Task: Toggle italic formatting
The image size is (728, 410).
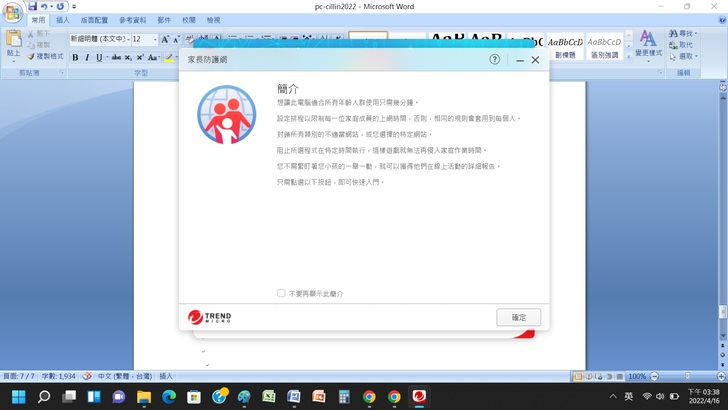Action: coord(87,58)
